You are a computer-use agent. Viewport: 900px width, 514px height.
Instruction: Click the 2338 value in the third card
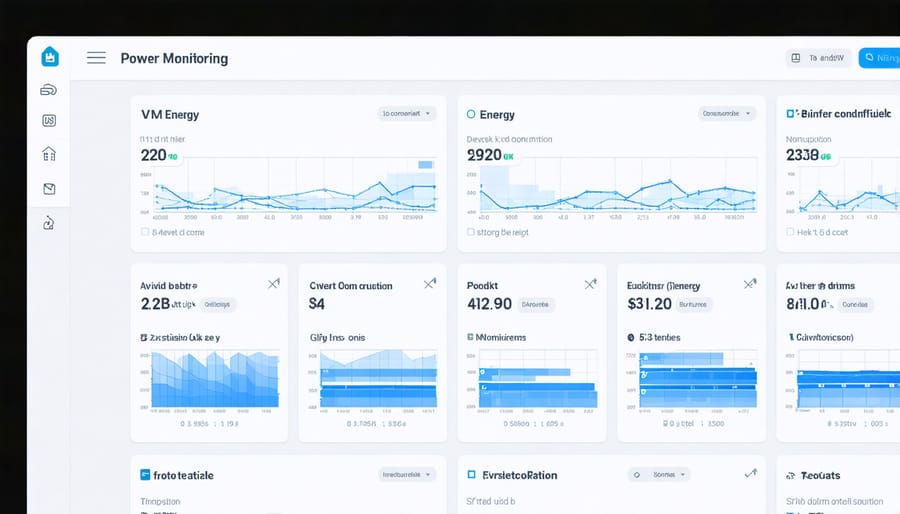pyautogui.click(x=802, y=155)
